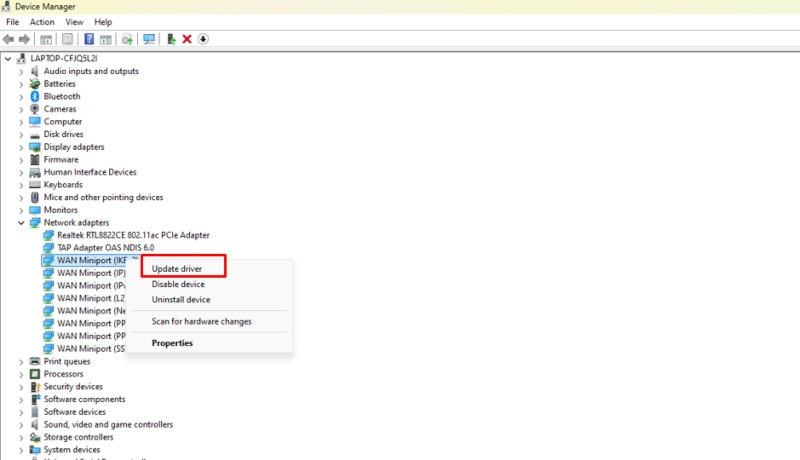Click the blue Help question-mark toolbar icon
The image size is (800, 460).
(x=89, y=39)
